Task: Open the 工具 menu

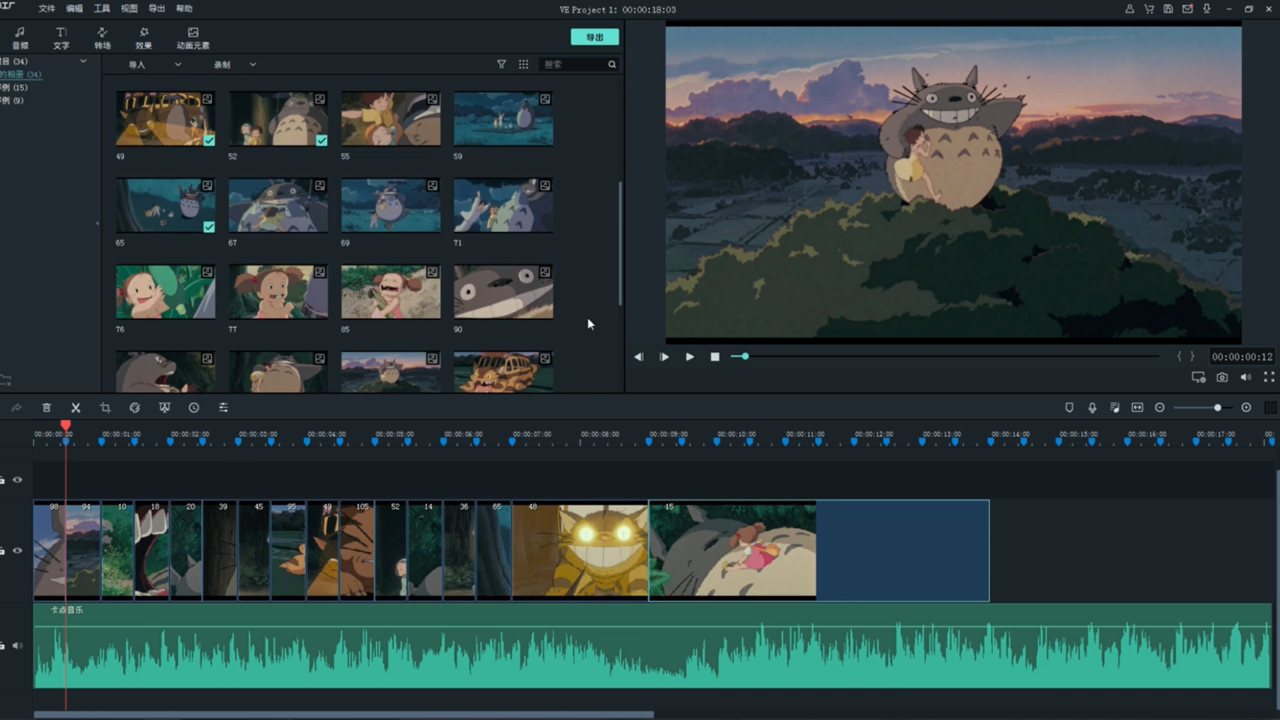Action: pyautogui.click(x=102, y=9)
